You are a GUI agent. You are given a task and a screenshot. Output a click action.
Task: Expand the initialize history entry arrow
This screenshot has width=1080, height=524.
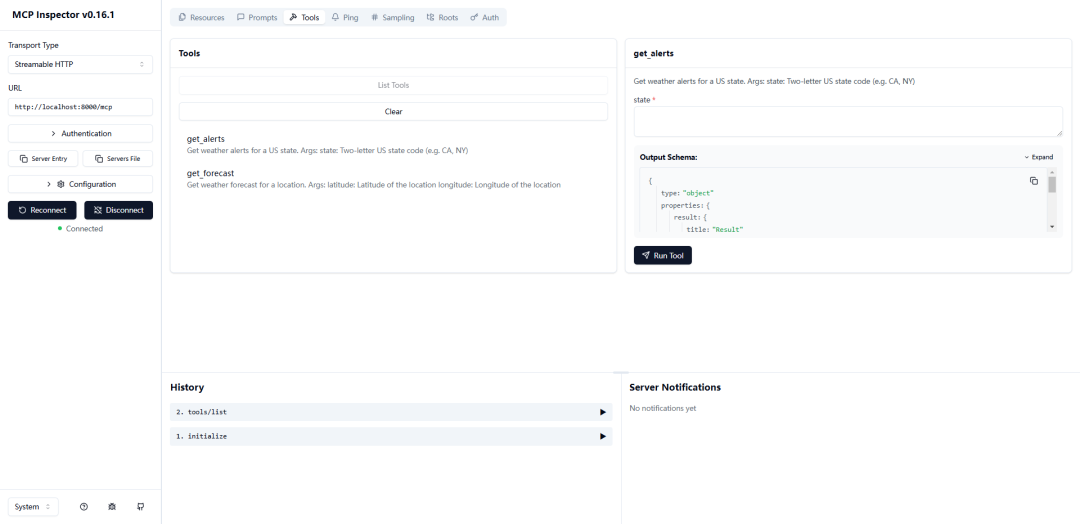(603, 437)
